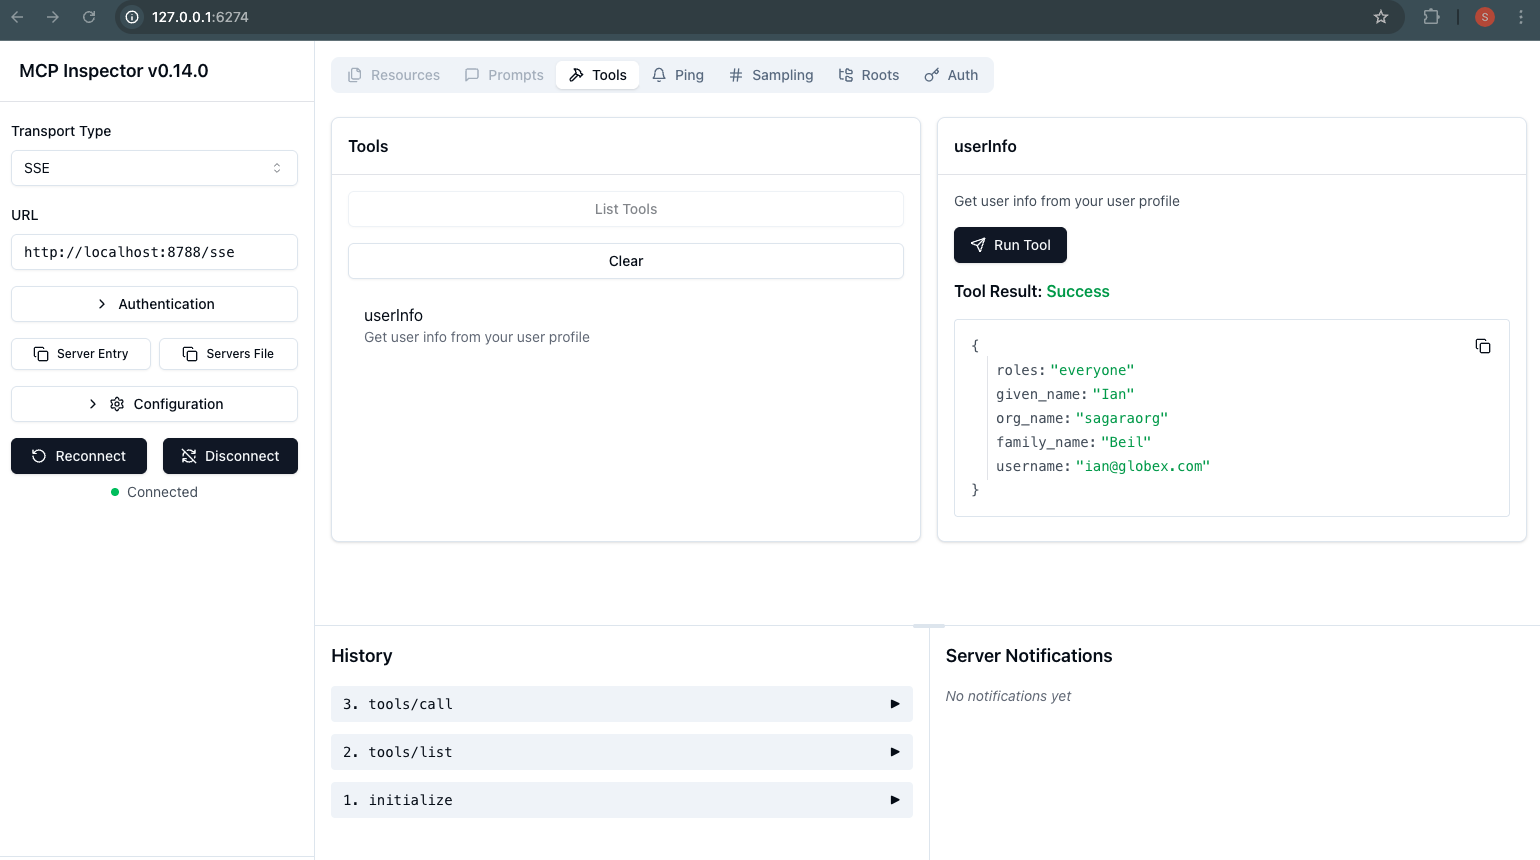Switch to the Roots tab

click(x=869, y=75)
